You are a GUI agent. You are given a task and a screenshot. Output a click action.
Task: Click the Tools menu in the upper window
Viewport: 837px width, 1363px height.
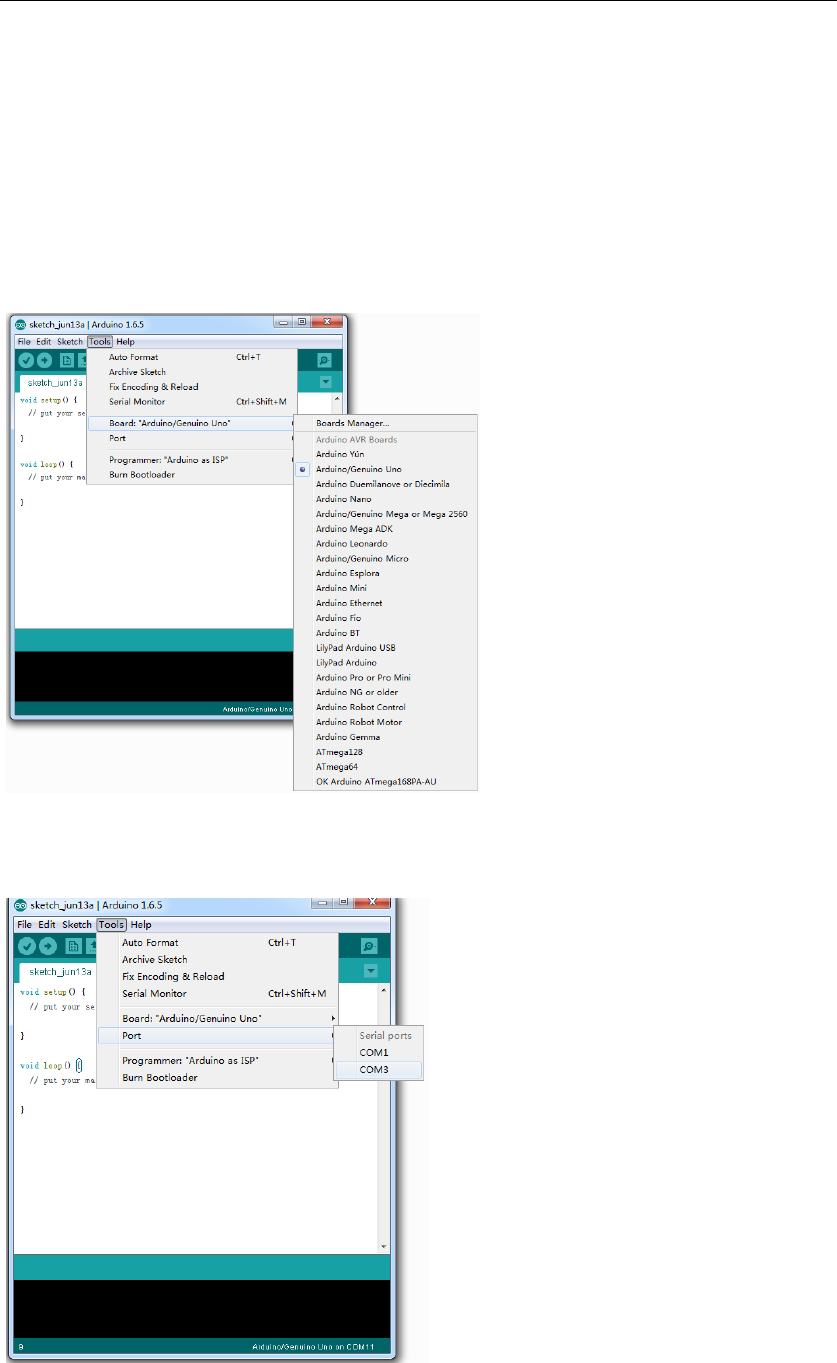pos(100,342)
